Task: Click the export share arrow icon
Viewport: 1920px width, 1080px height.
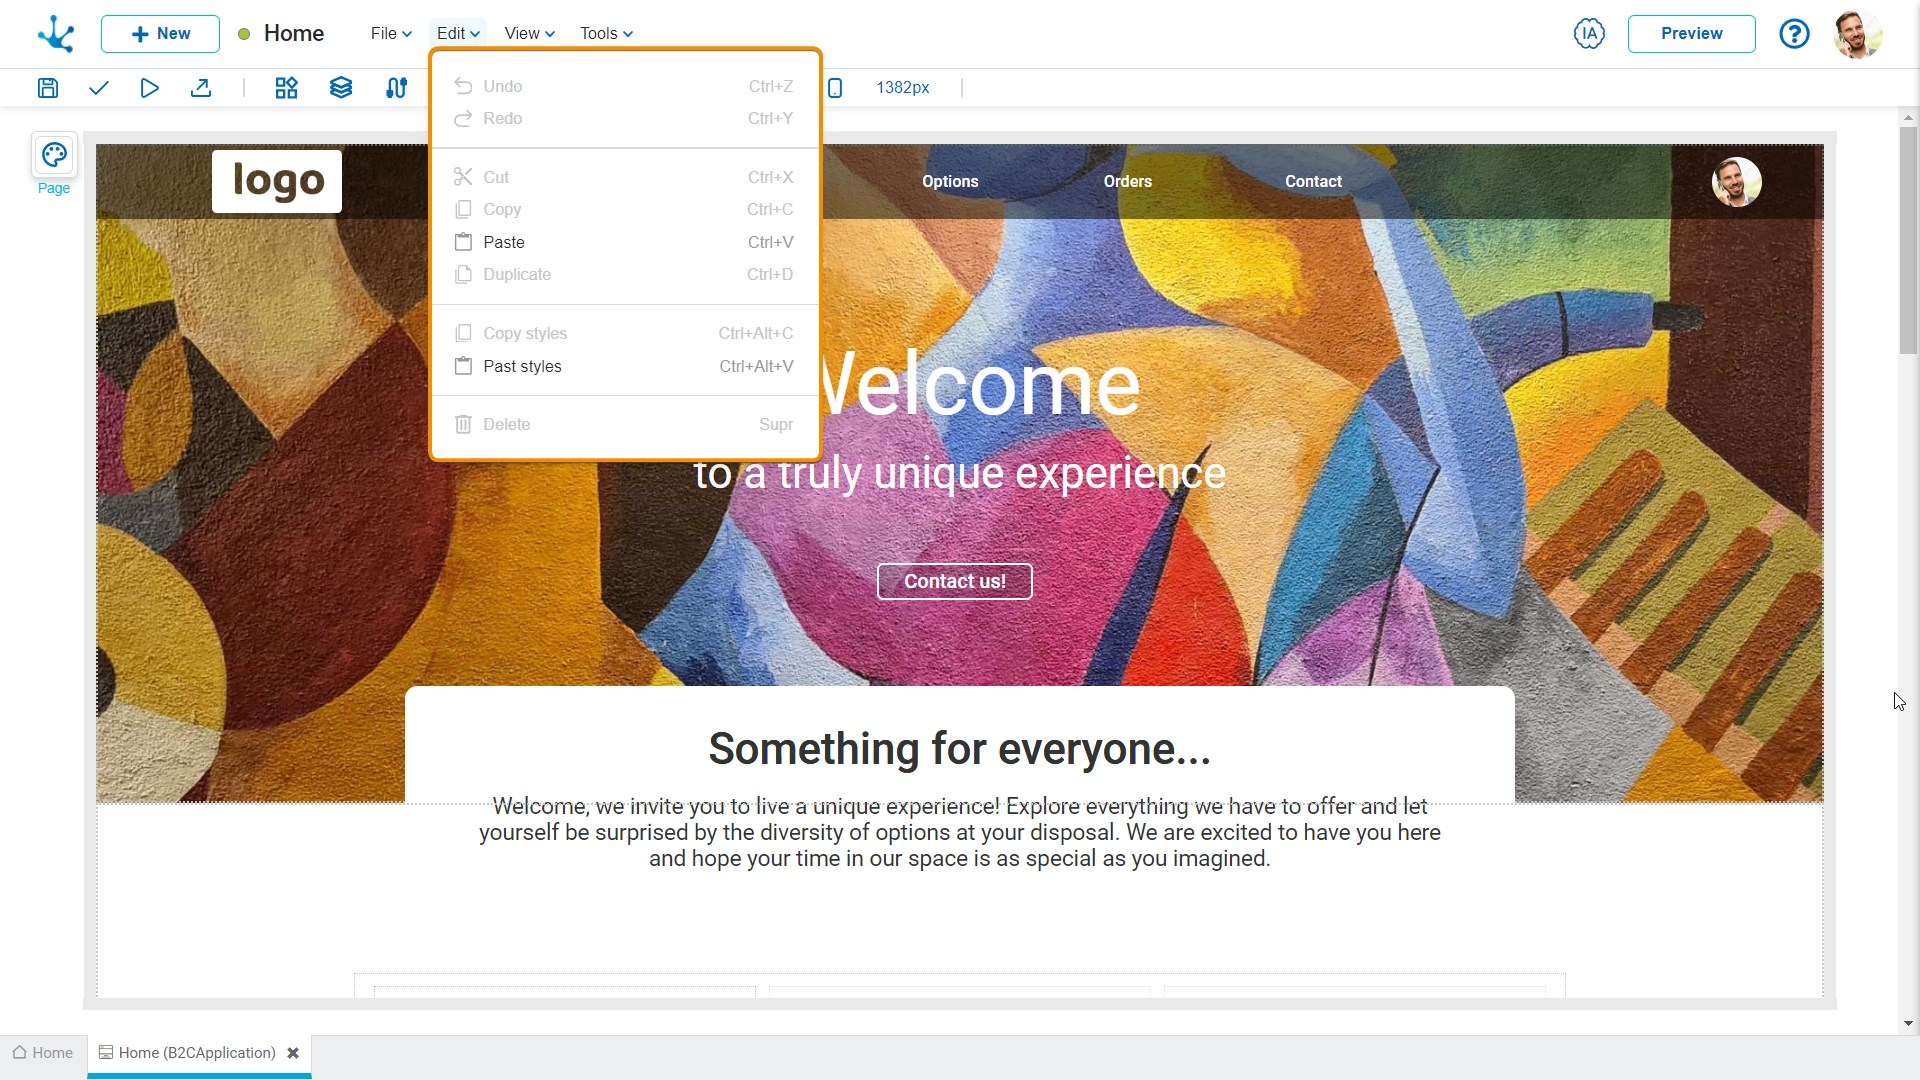Action: point(201,88)
